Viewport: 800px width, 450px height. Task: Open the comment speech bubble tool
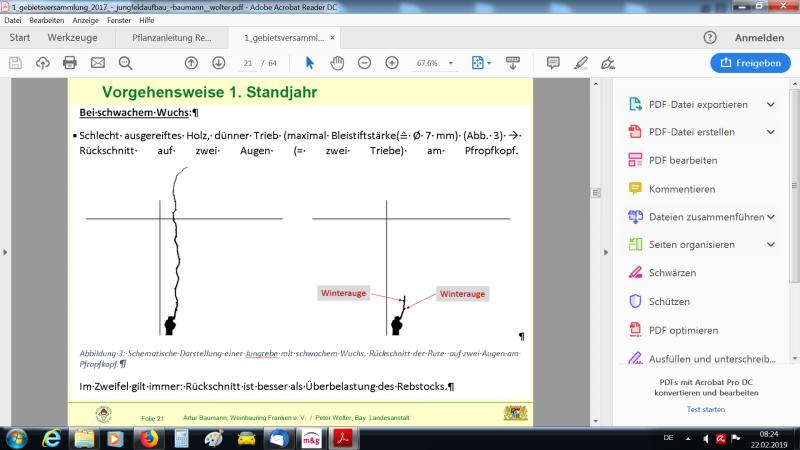[x=553, y=62]
